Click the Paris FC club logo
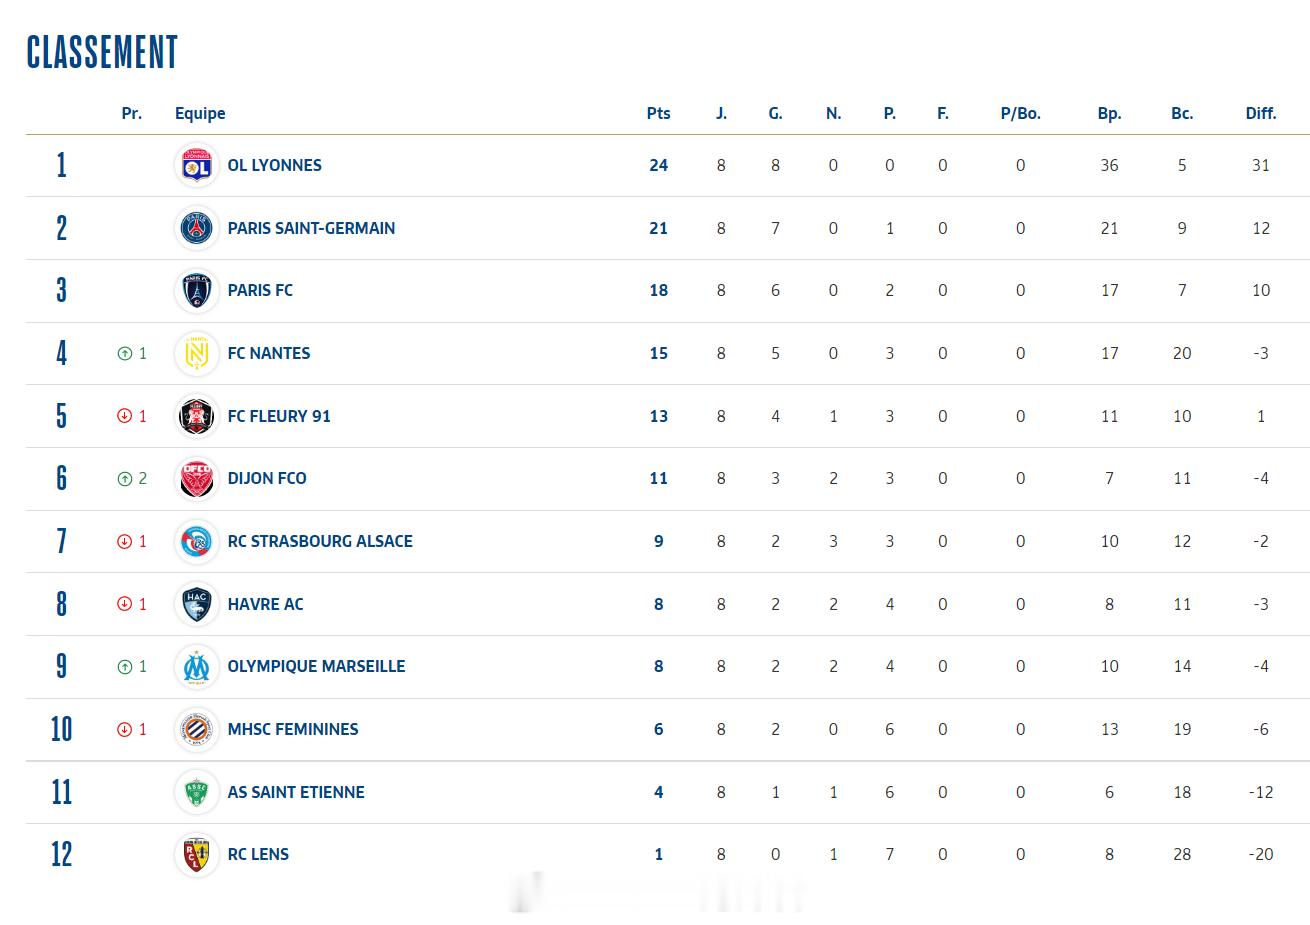This screenshot has width=1310, height=925. click(197, 291)
